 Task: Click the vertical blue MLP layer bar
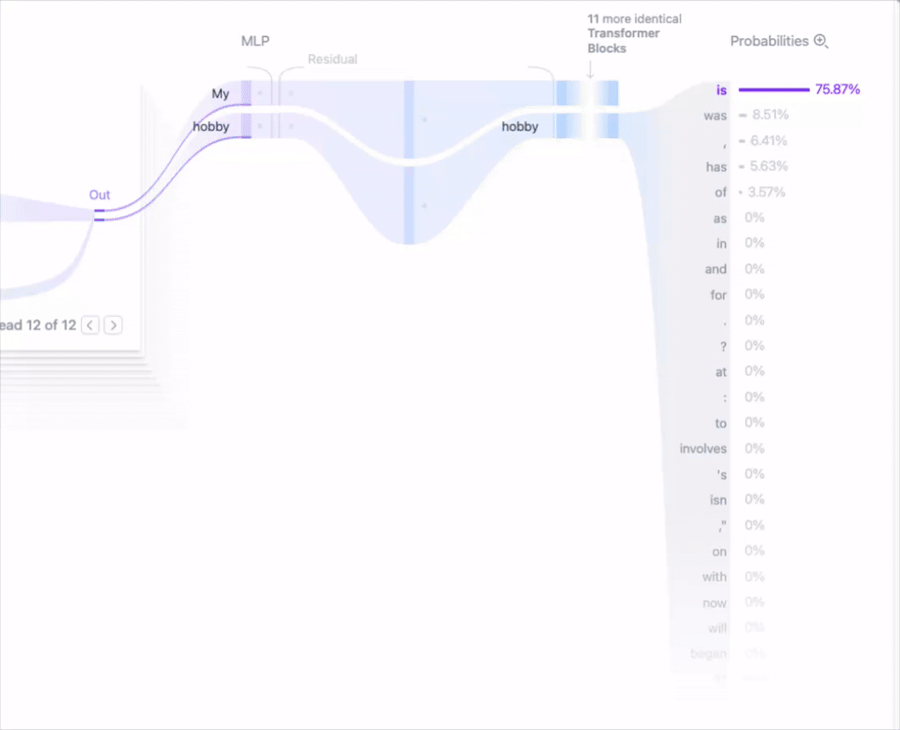point(409,162)
